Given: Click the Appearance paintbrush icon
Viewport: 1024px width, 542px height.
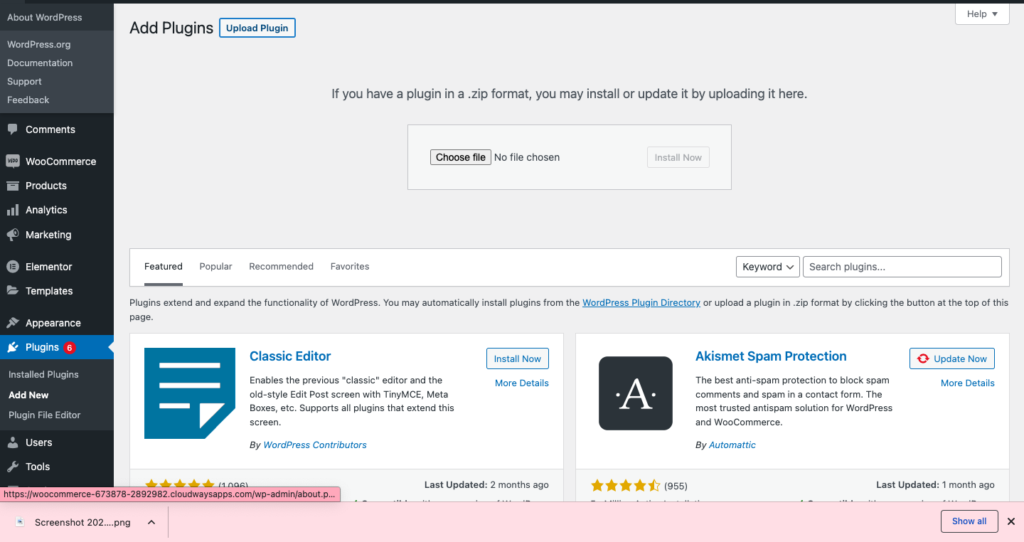Looking at the screenshot, I should 12,323.
